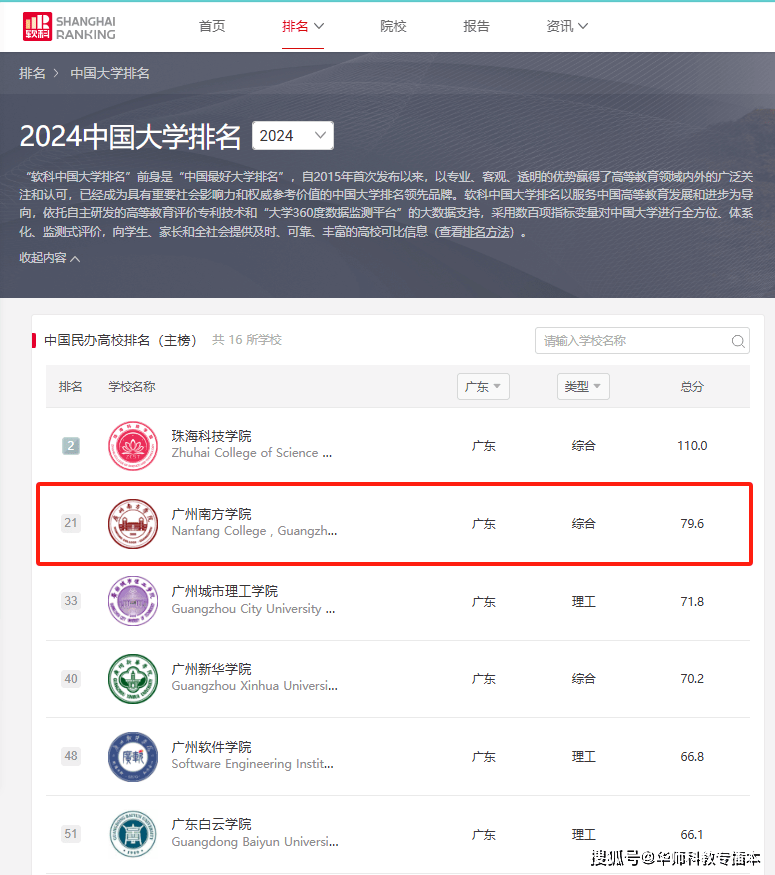
Task: Click 理工 type in 广州软件学院 row
Action: (584, 757)
